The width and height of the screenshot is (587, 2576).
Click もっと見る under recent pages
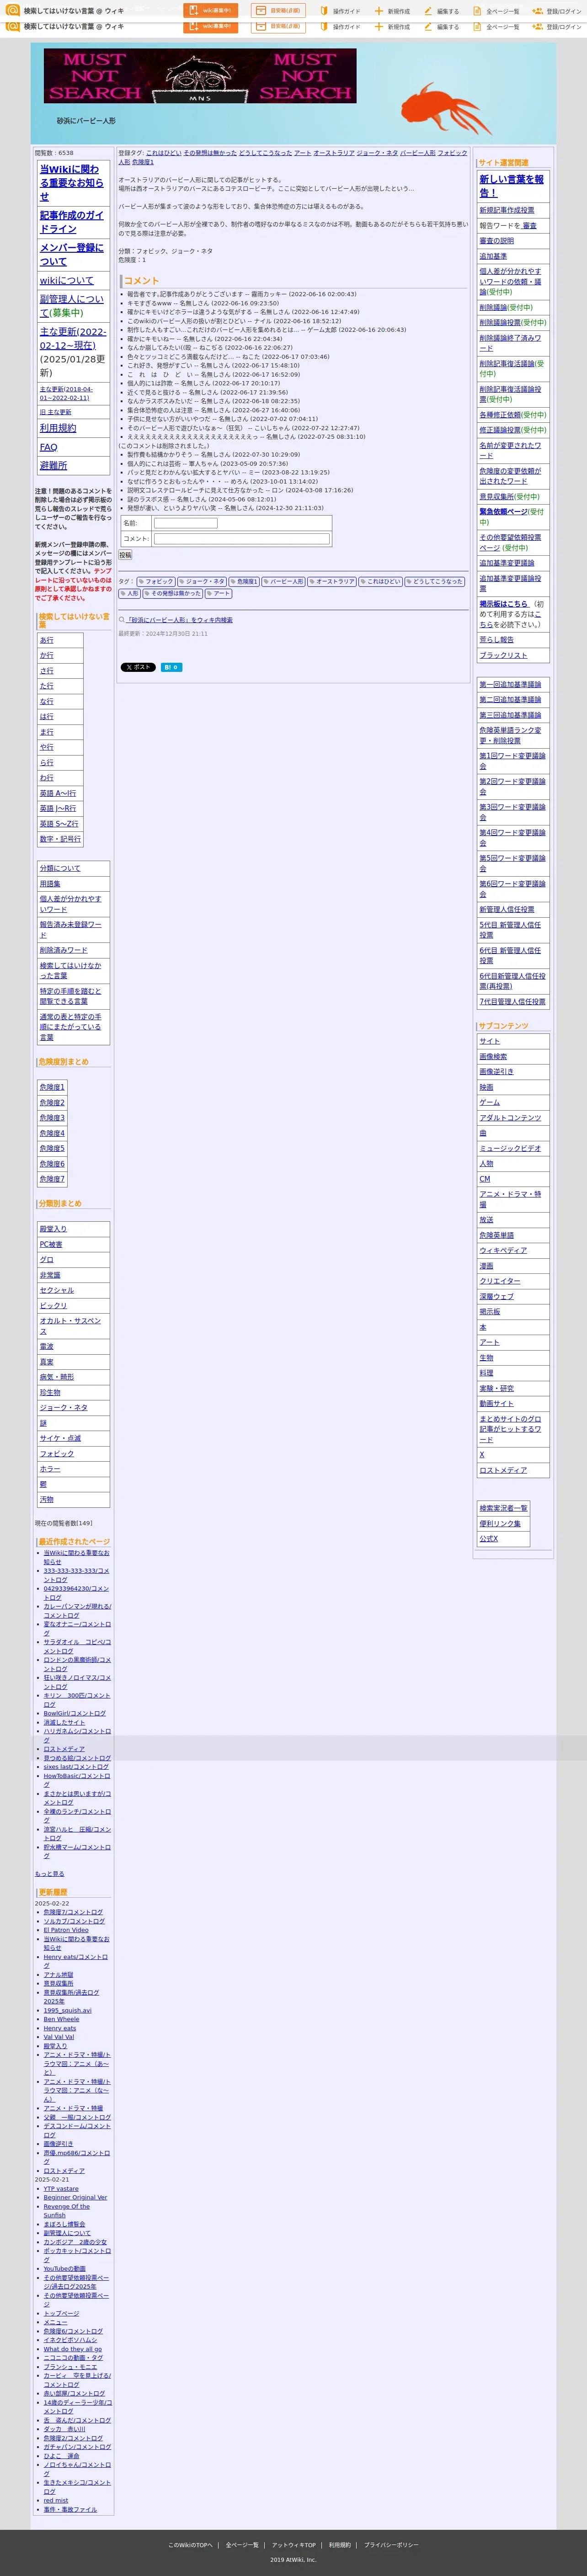pyautogui.click(x=49, y=1874)
